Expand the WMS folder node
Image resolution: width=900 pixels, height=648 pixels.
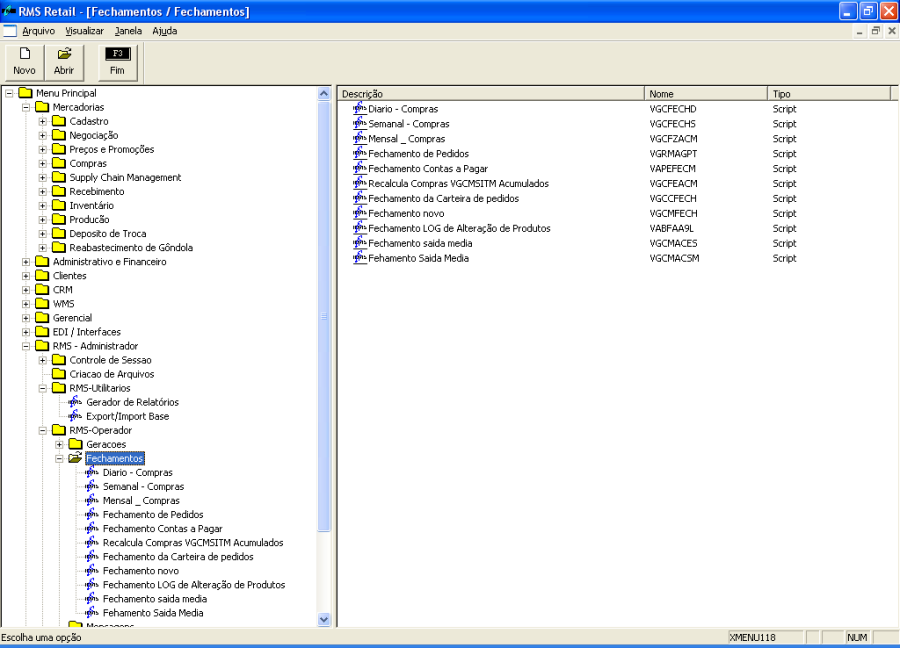click(26, 304)
